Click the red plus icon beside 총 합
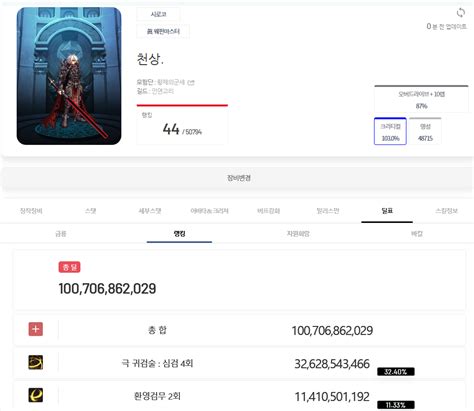The width and height of the screenshot is (474, 411). (x=36, y=329)
